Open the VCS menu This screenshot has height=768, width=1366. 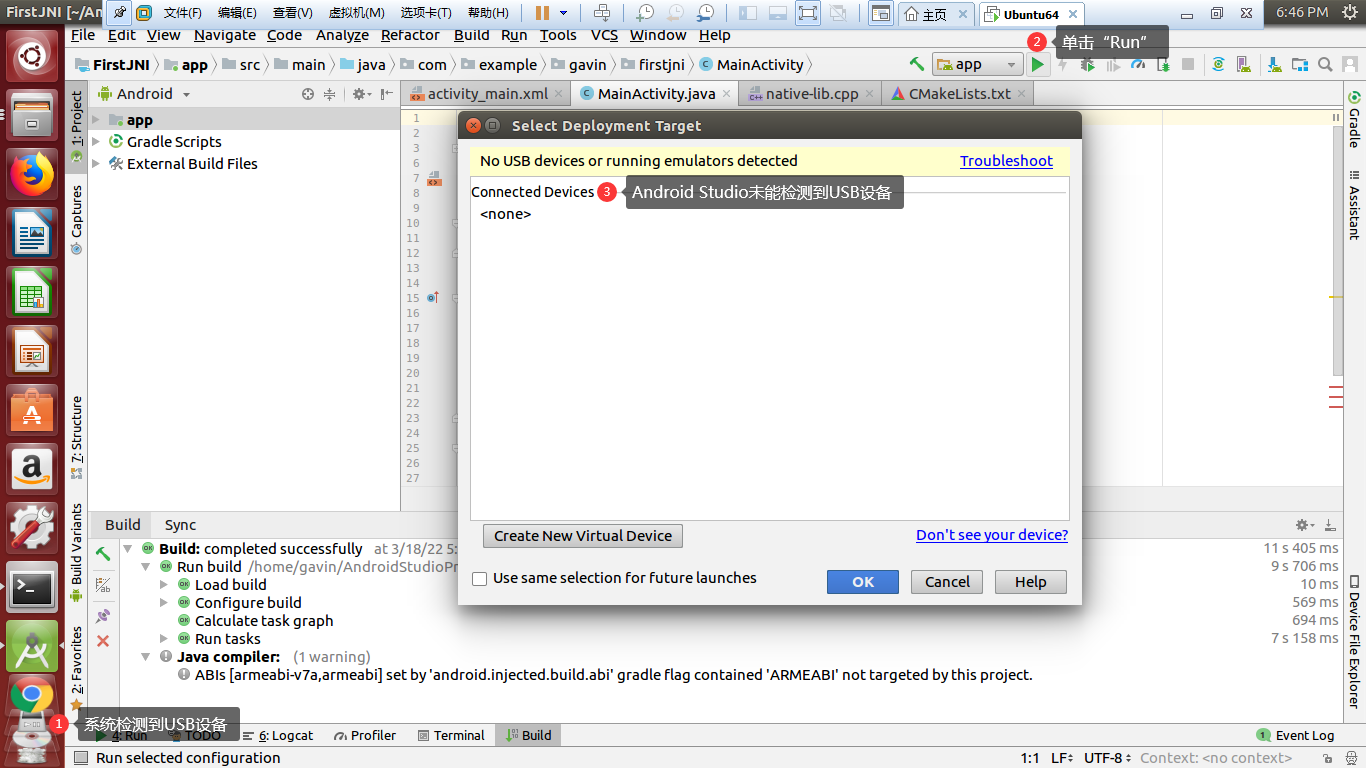point(604,35)
